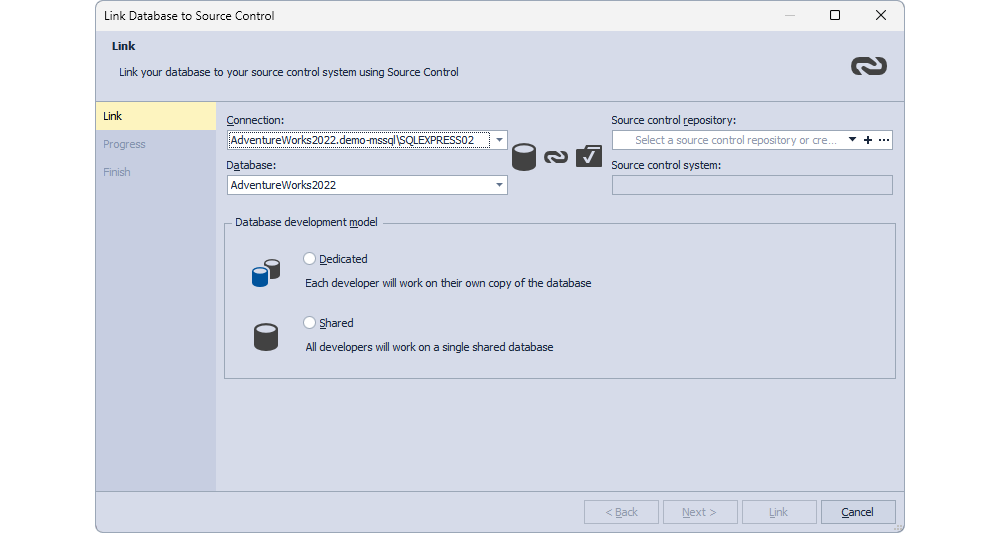
Task: Click the plus icon to add repository
Action: (x=867, y=140)
